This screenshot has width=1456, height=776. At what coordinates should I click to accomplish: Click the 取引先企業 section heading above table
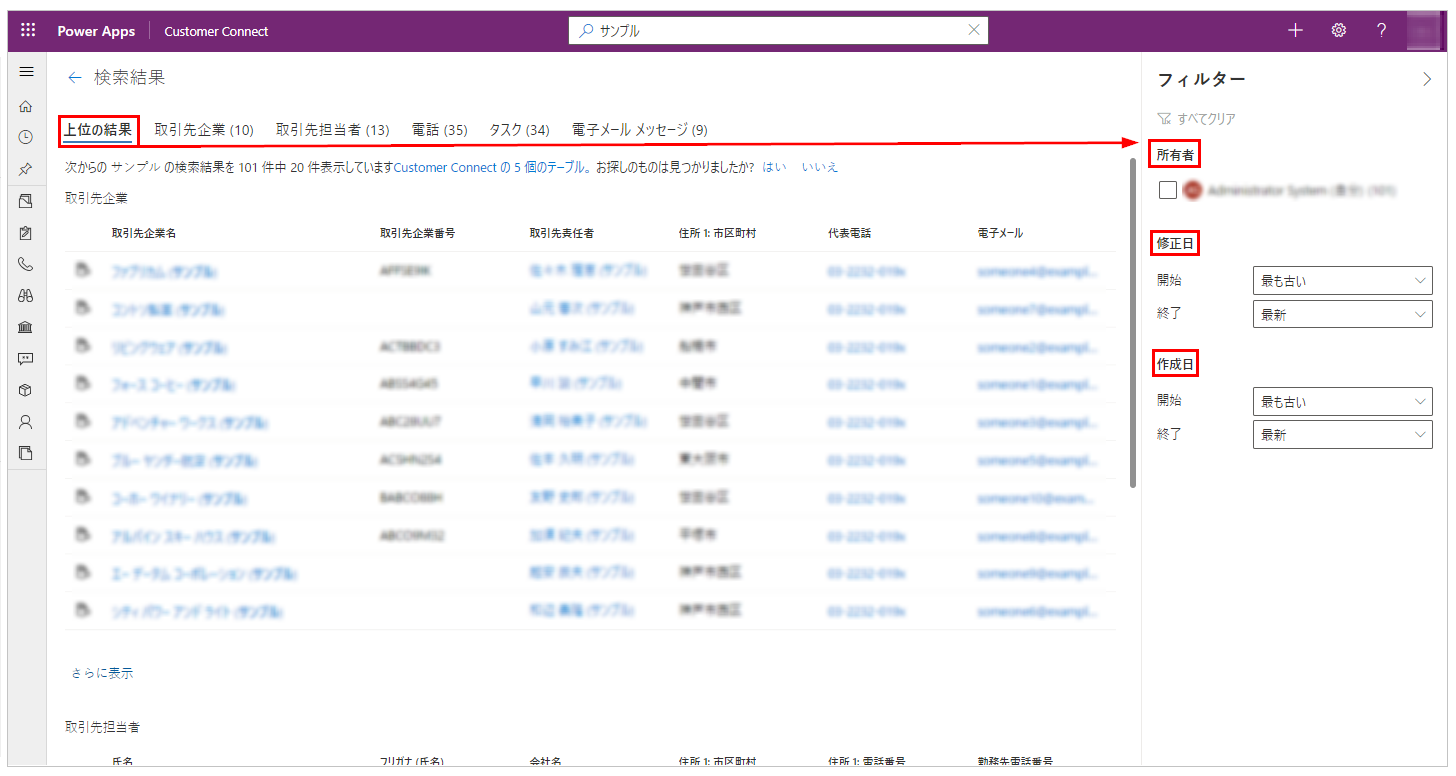[x=96, y=199]
